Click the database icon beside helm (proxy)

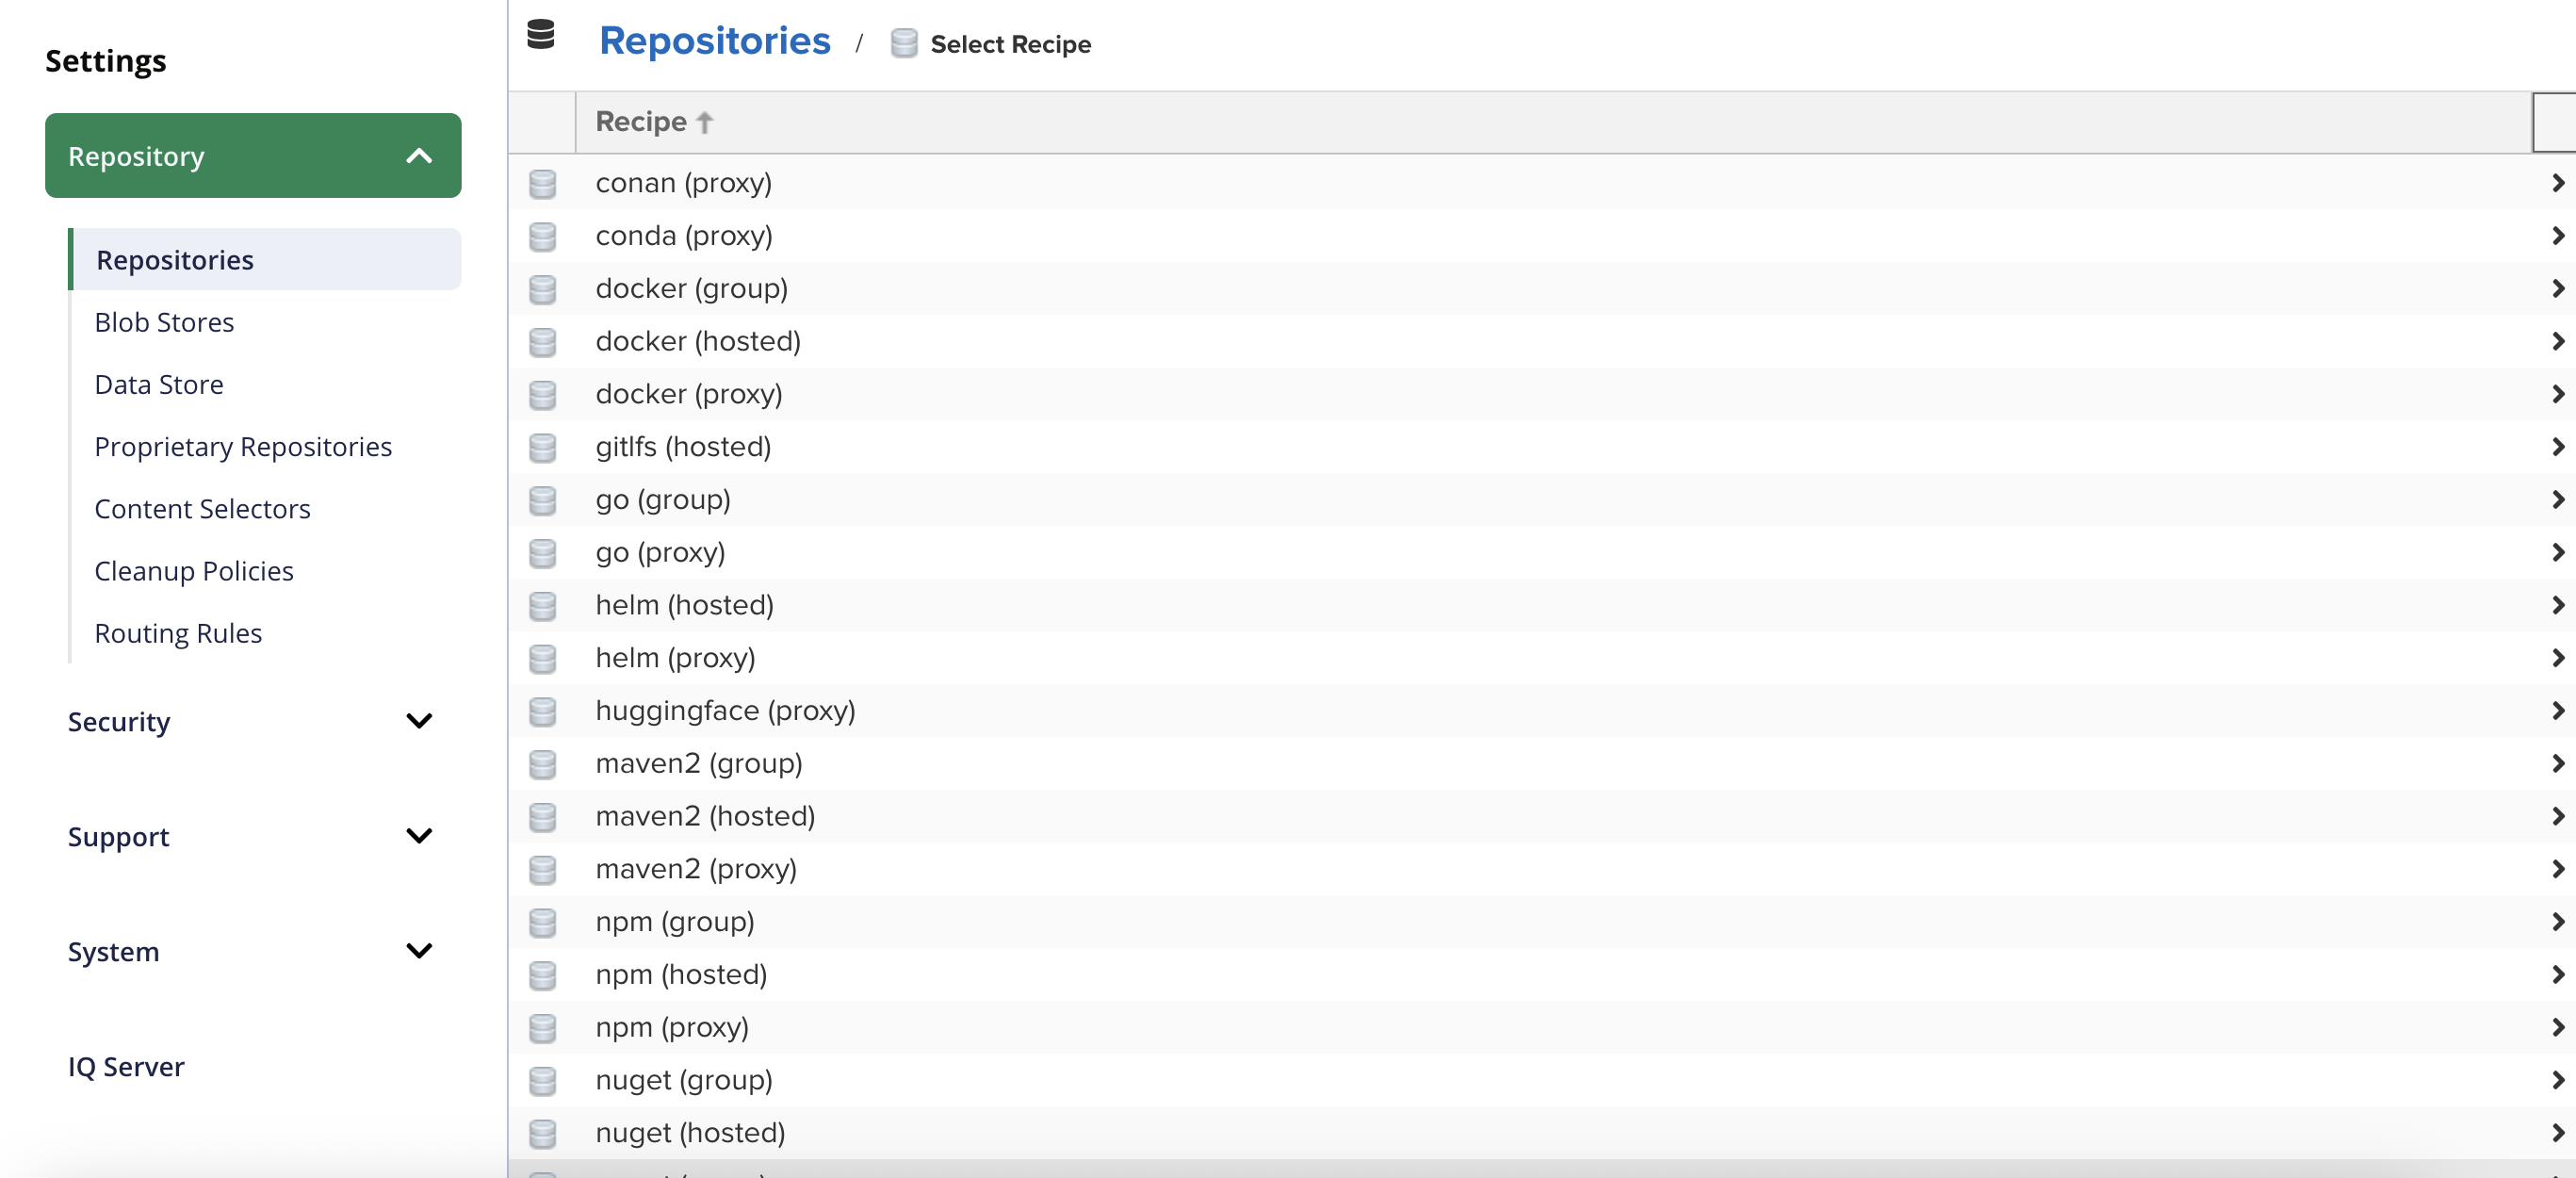(x=543, y=659)
